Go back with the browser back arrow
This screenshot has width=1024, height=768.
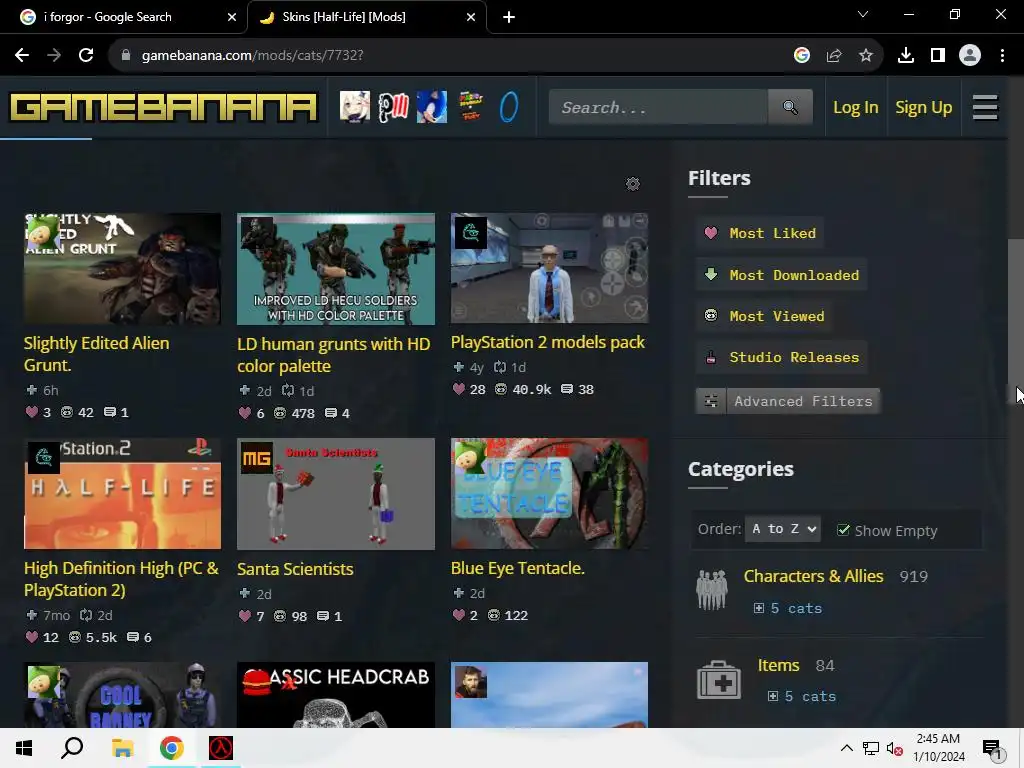click(22, 55)
